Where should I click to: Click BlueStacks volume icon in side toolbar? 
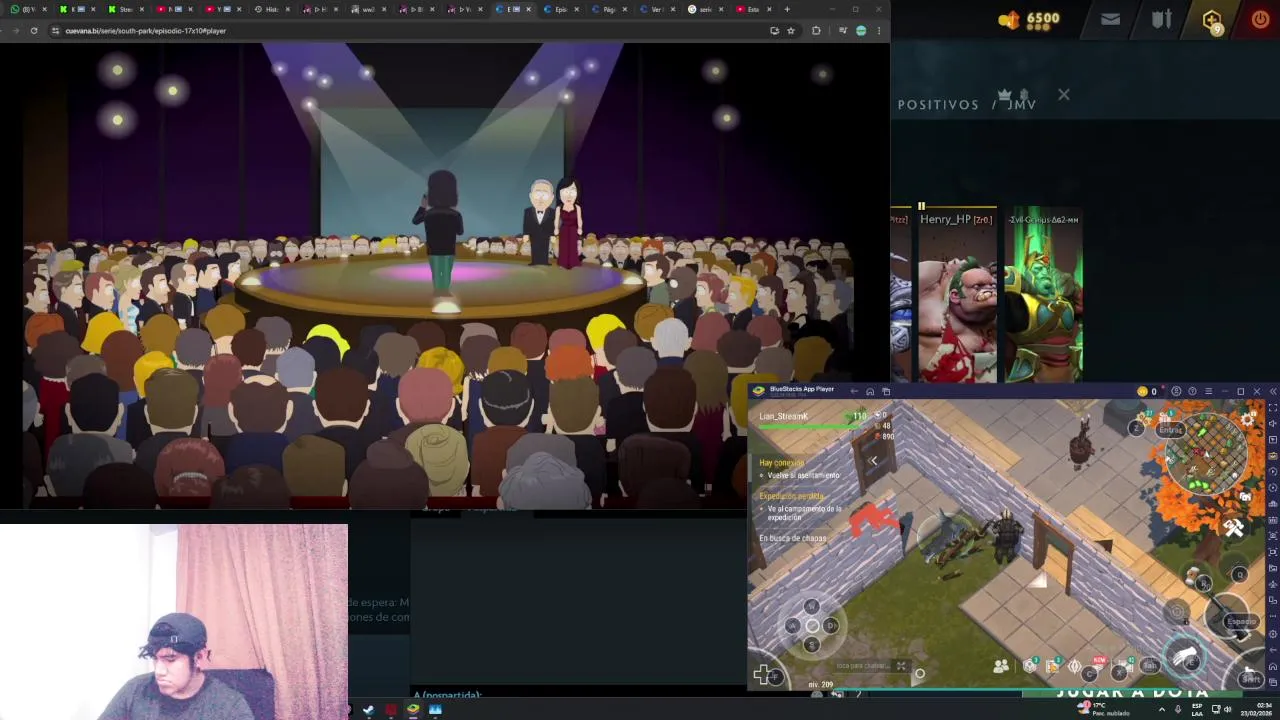pos(1272,424)
